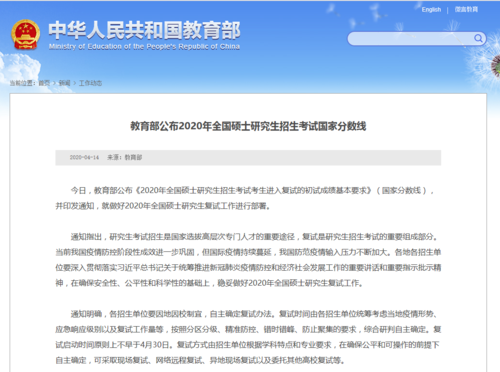
Task: Click the article headline 教育部公布2020年全国硕士研究生招生考试国家分数线
Action: tap(248, 126)
